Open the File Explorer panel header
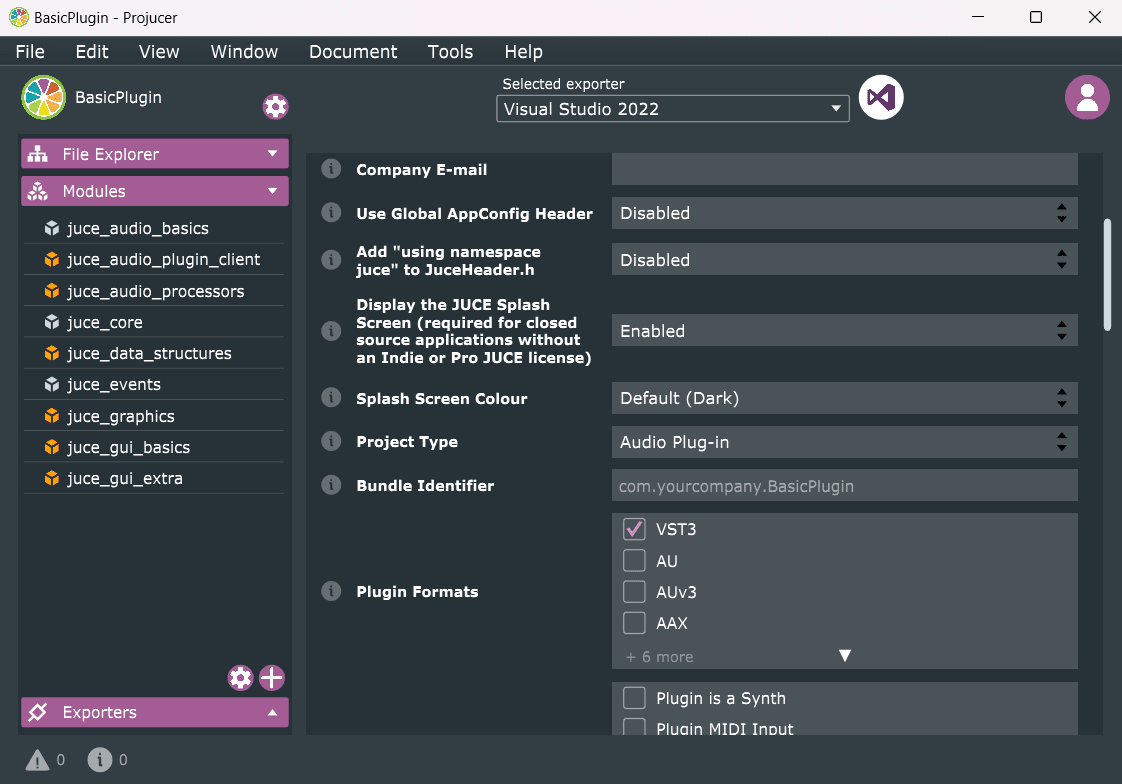The image size is (1122, 784). click(154, 153)
